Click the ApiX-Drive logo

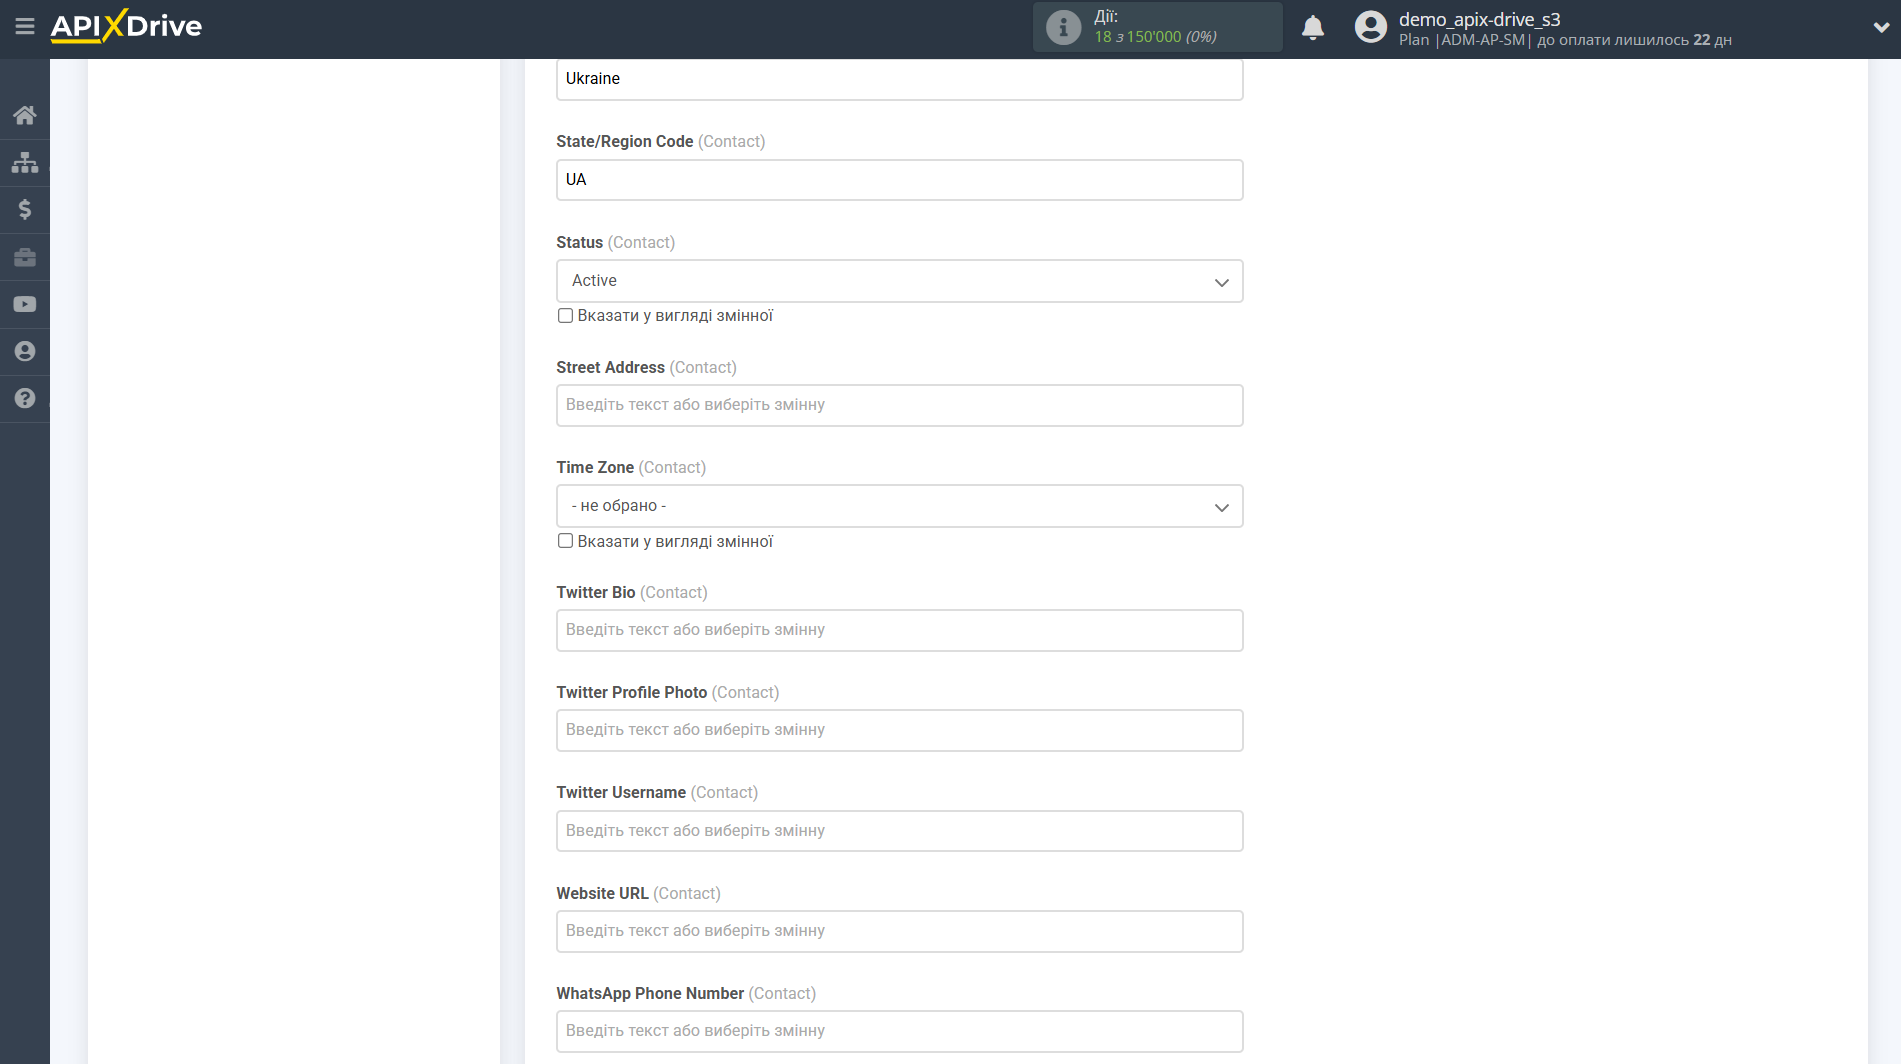coord(126,26)
